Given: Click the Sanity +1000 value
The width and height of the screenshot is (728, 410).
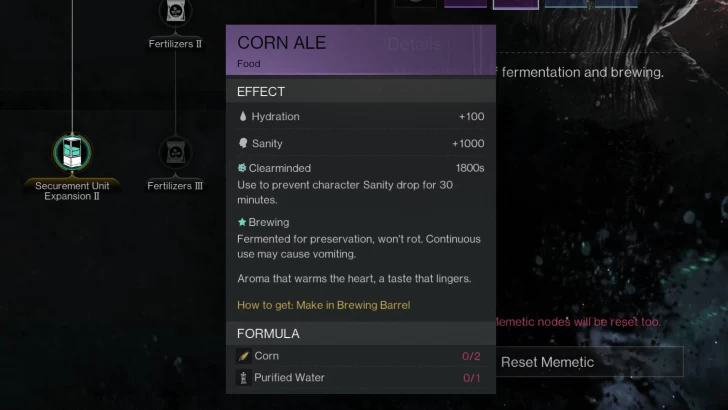Looking at the screenshot, I should pos(467,144).
